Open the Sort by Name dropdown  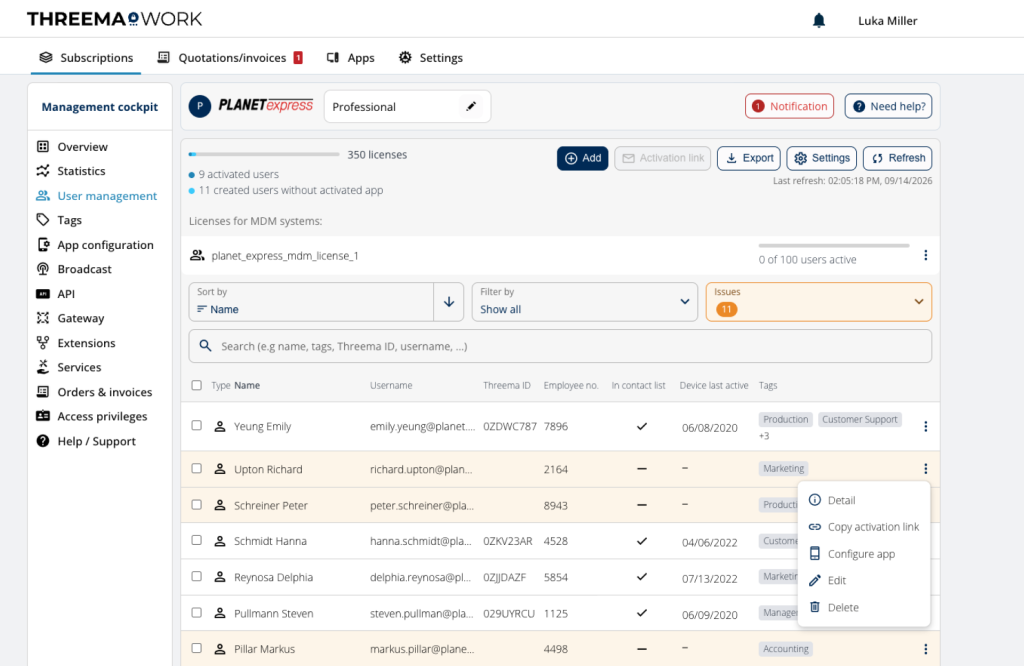tap(312, 302)
